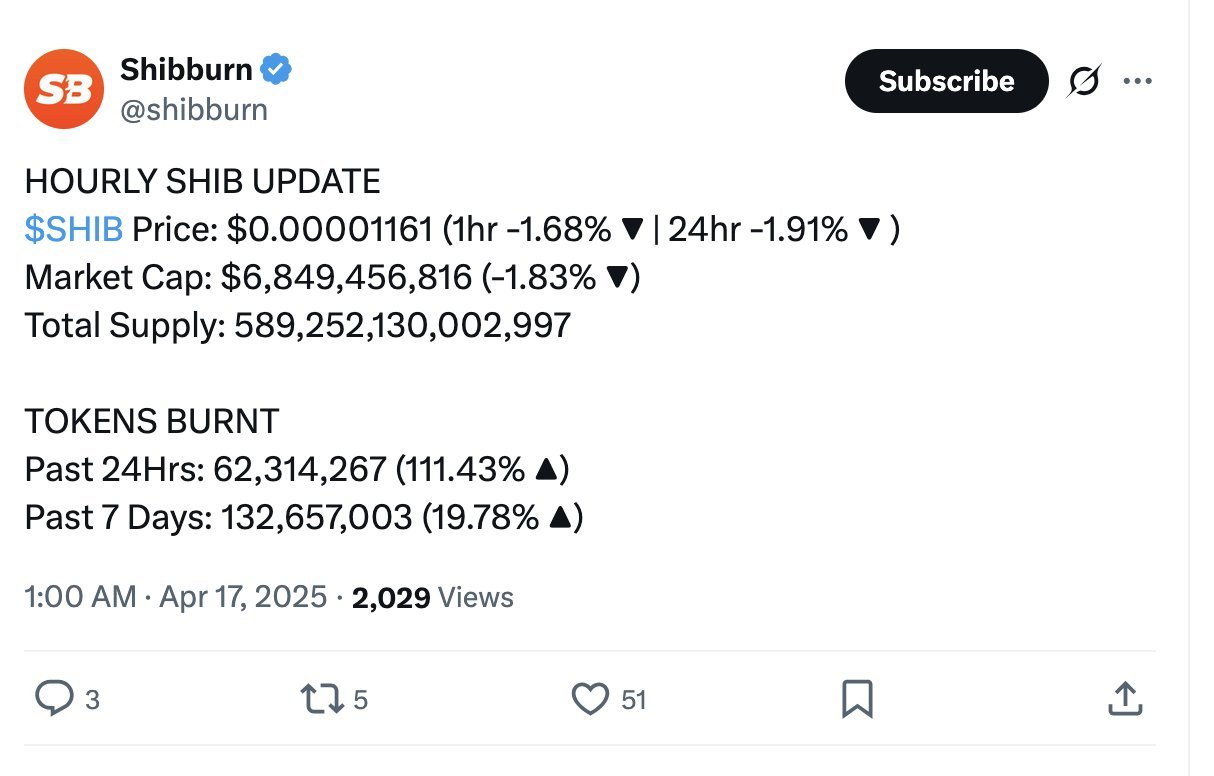Click the blue verified badge
The width and height of the screenshot is (1214, 776).
[276, 69]
